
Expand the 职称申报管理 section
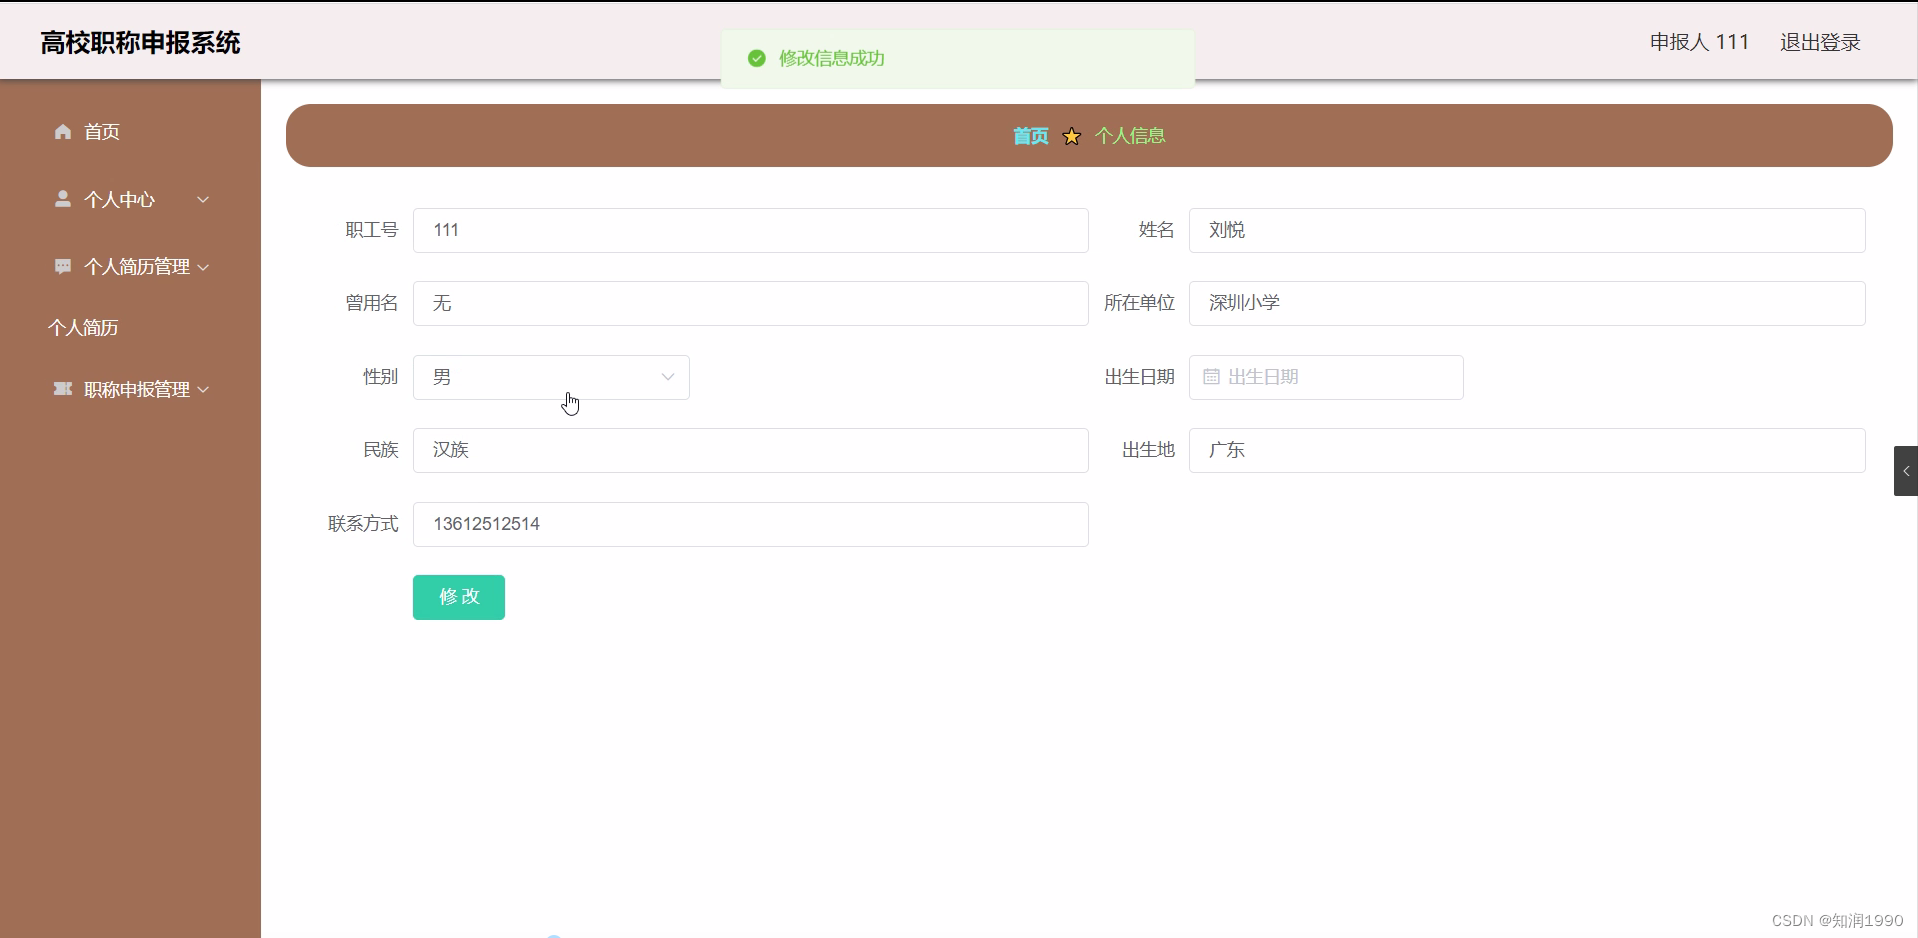tap(204, 389)
